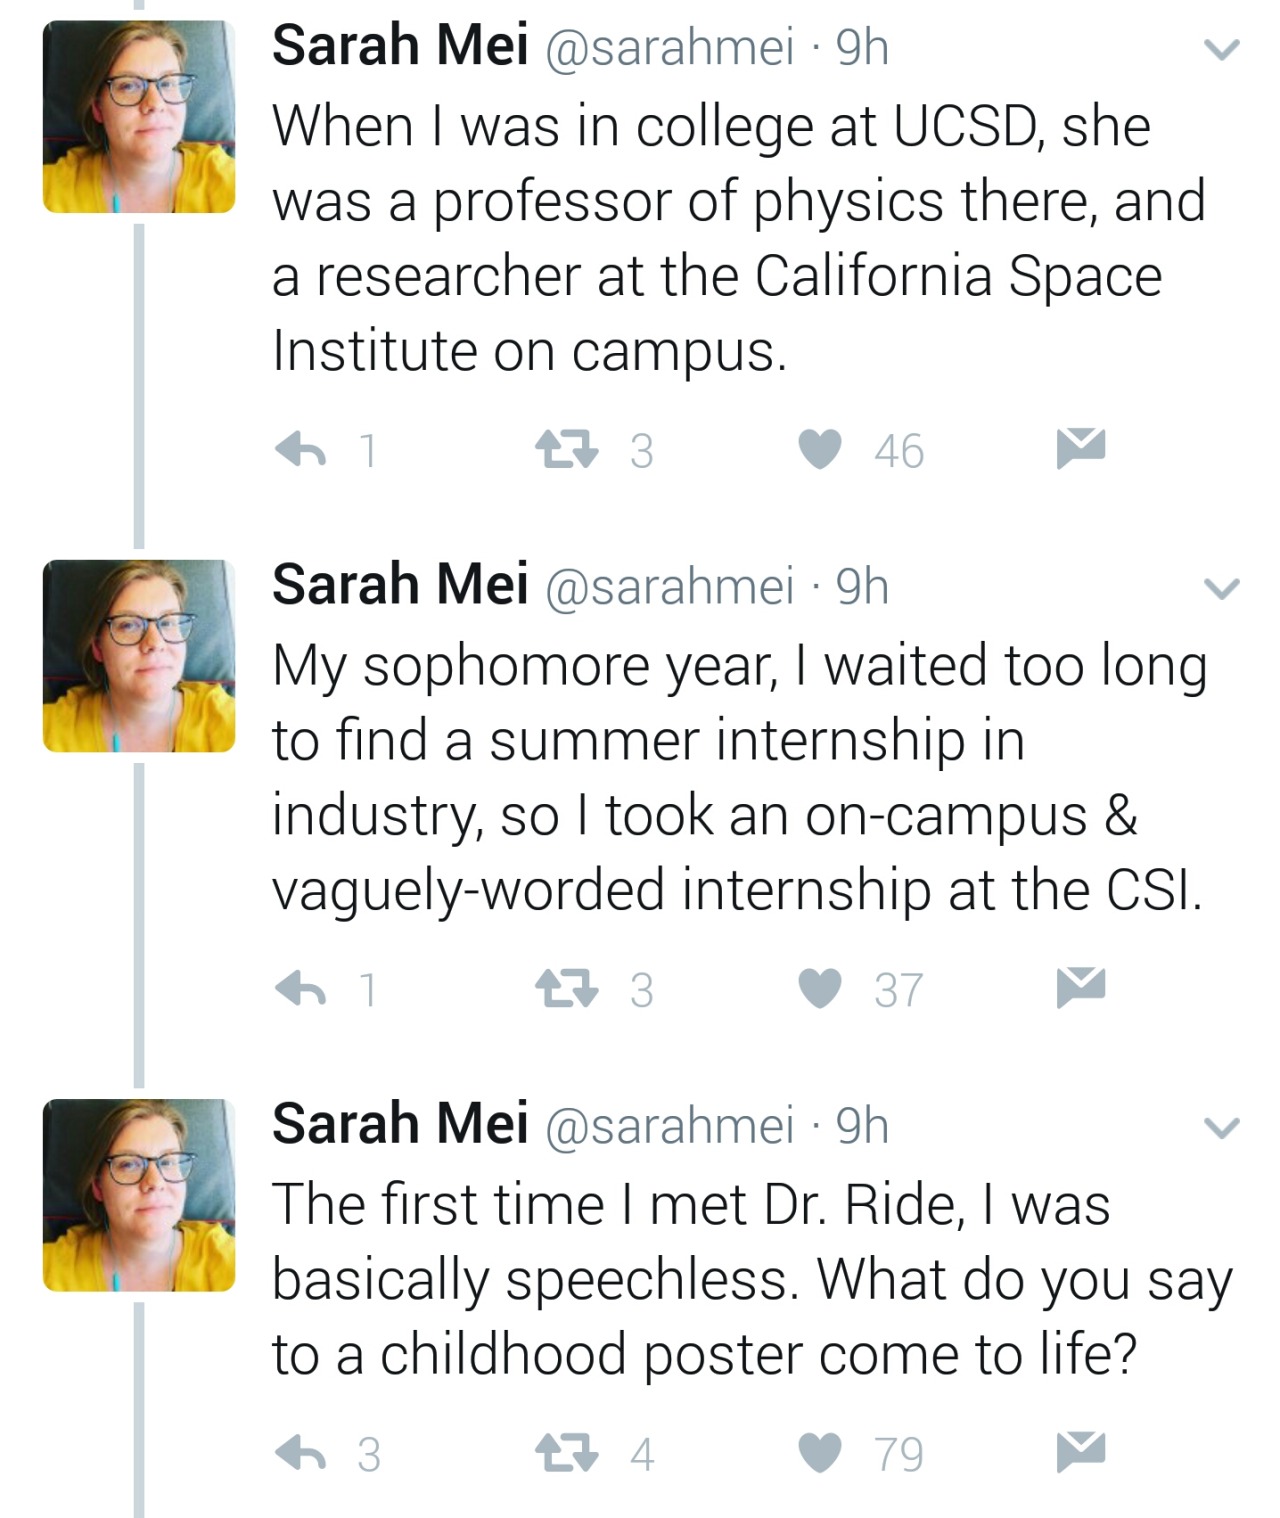Reply to the summer internship tweet
Screen dimensions: 1280x1518
coord(301,989)
